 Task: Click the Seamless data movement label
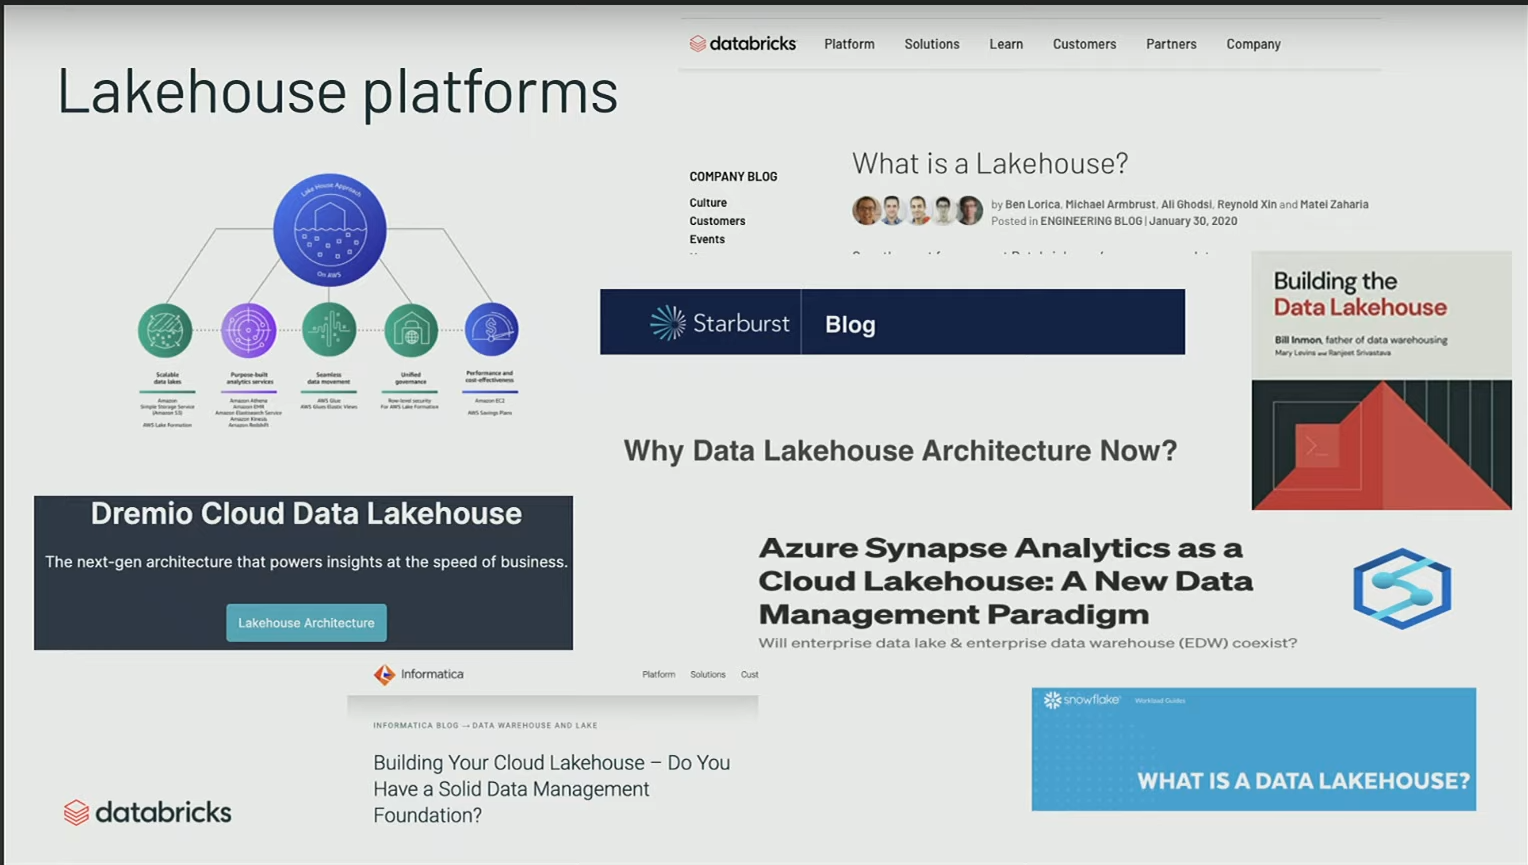(329, 378)
